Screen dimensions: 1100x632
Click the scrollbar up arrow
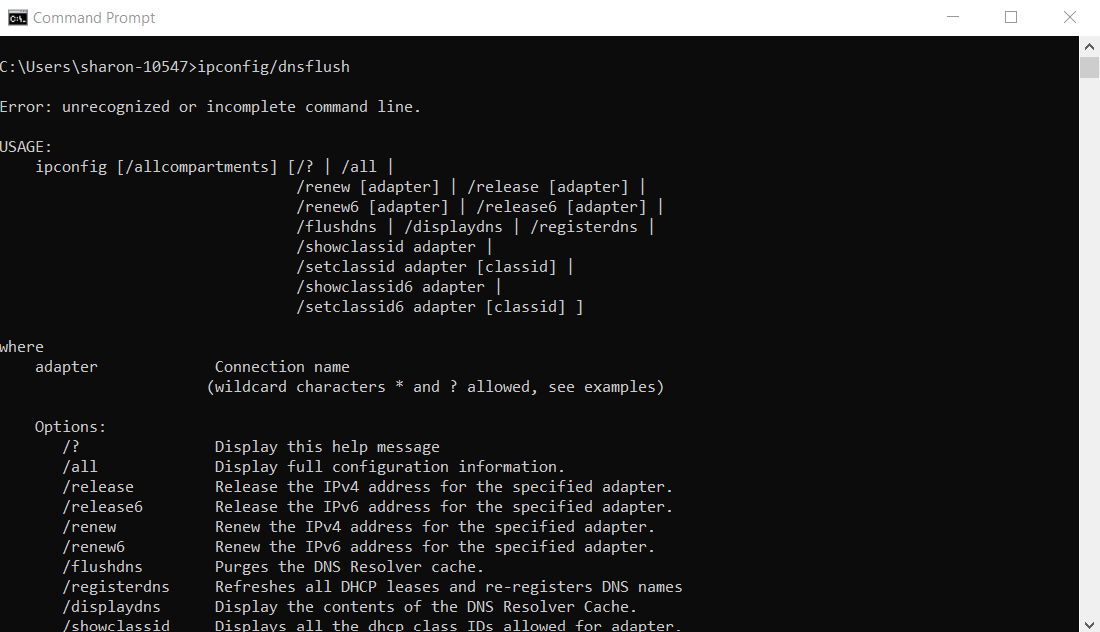coord(1089,47)
